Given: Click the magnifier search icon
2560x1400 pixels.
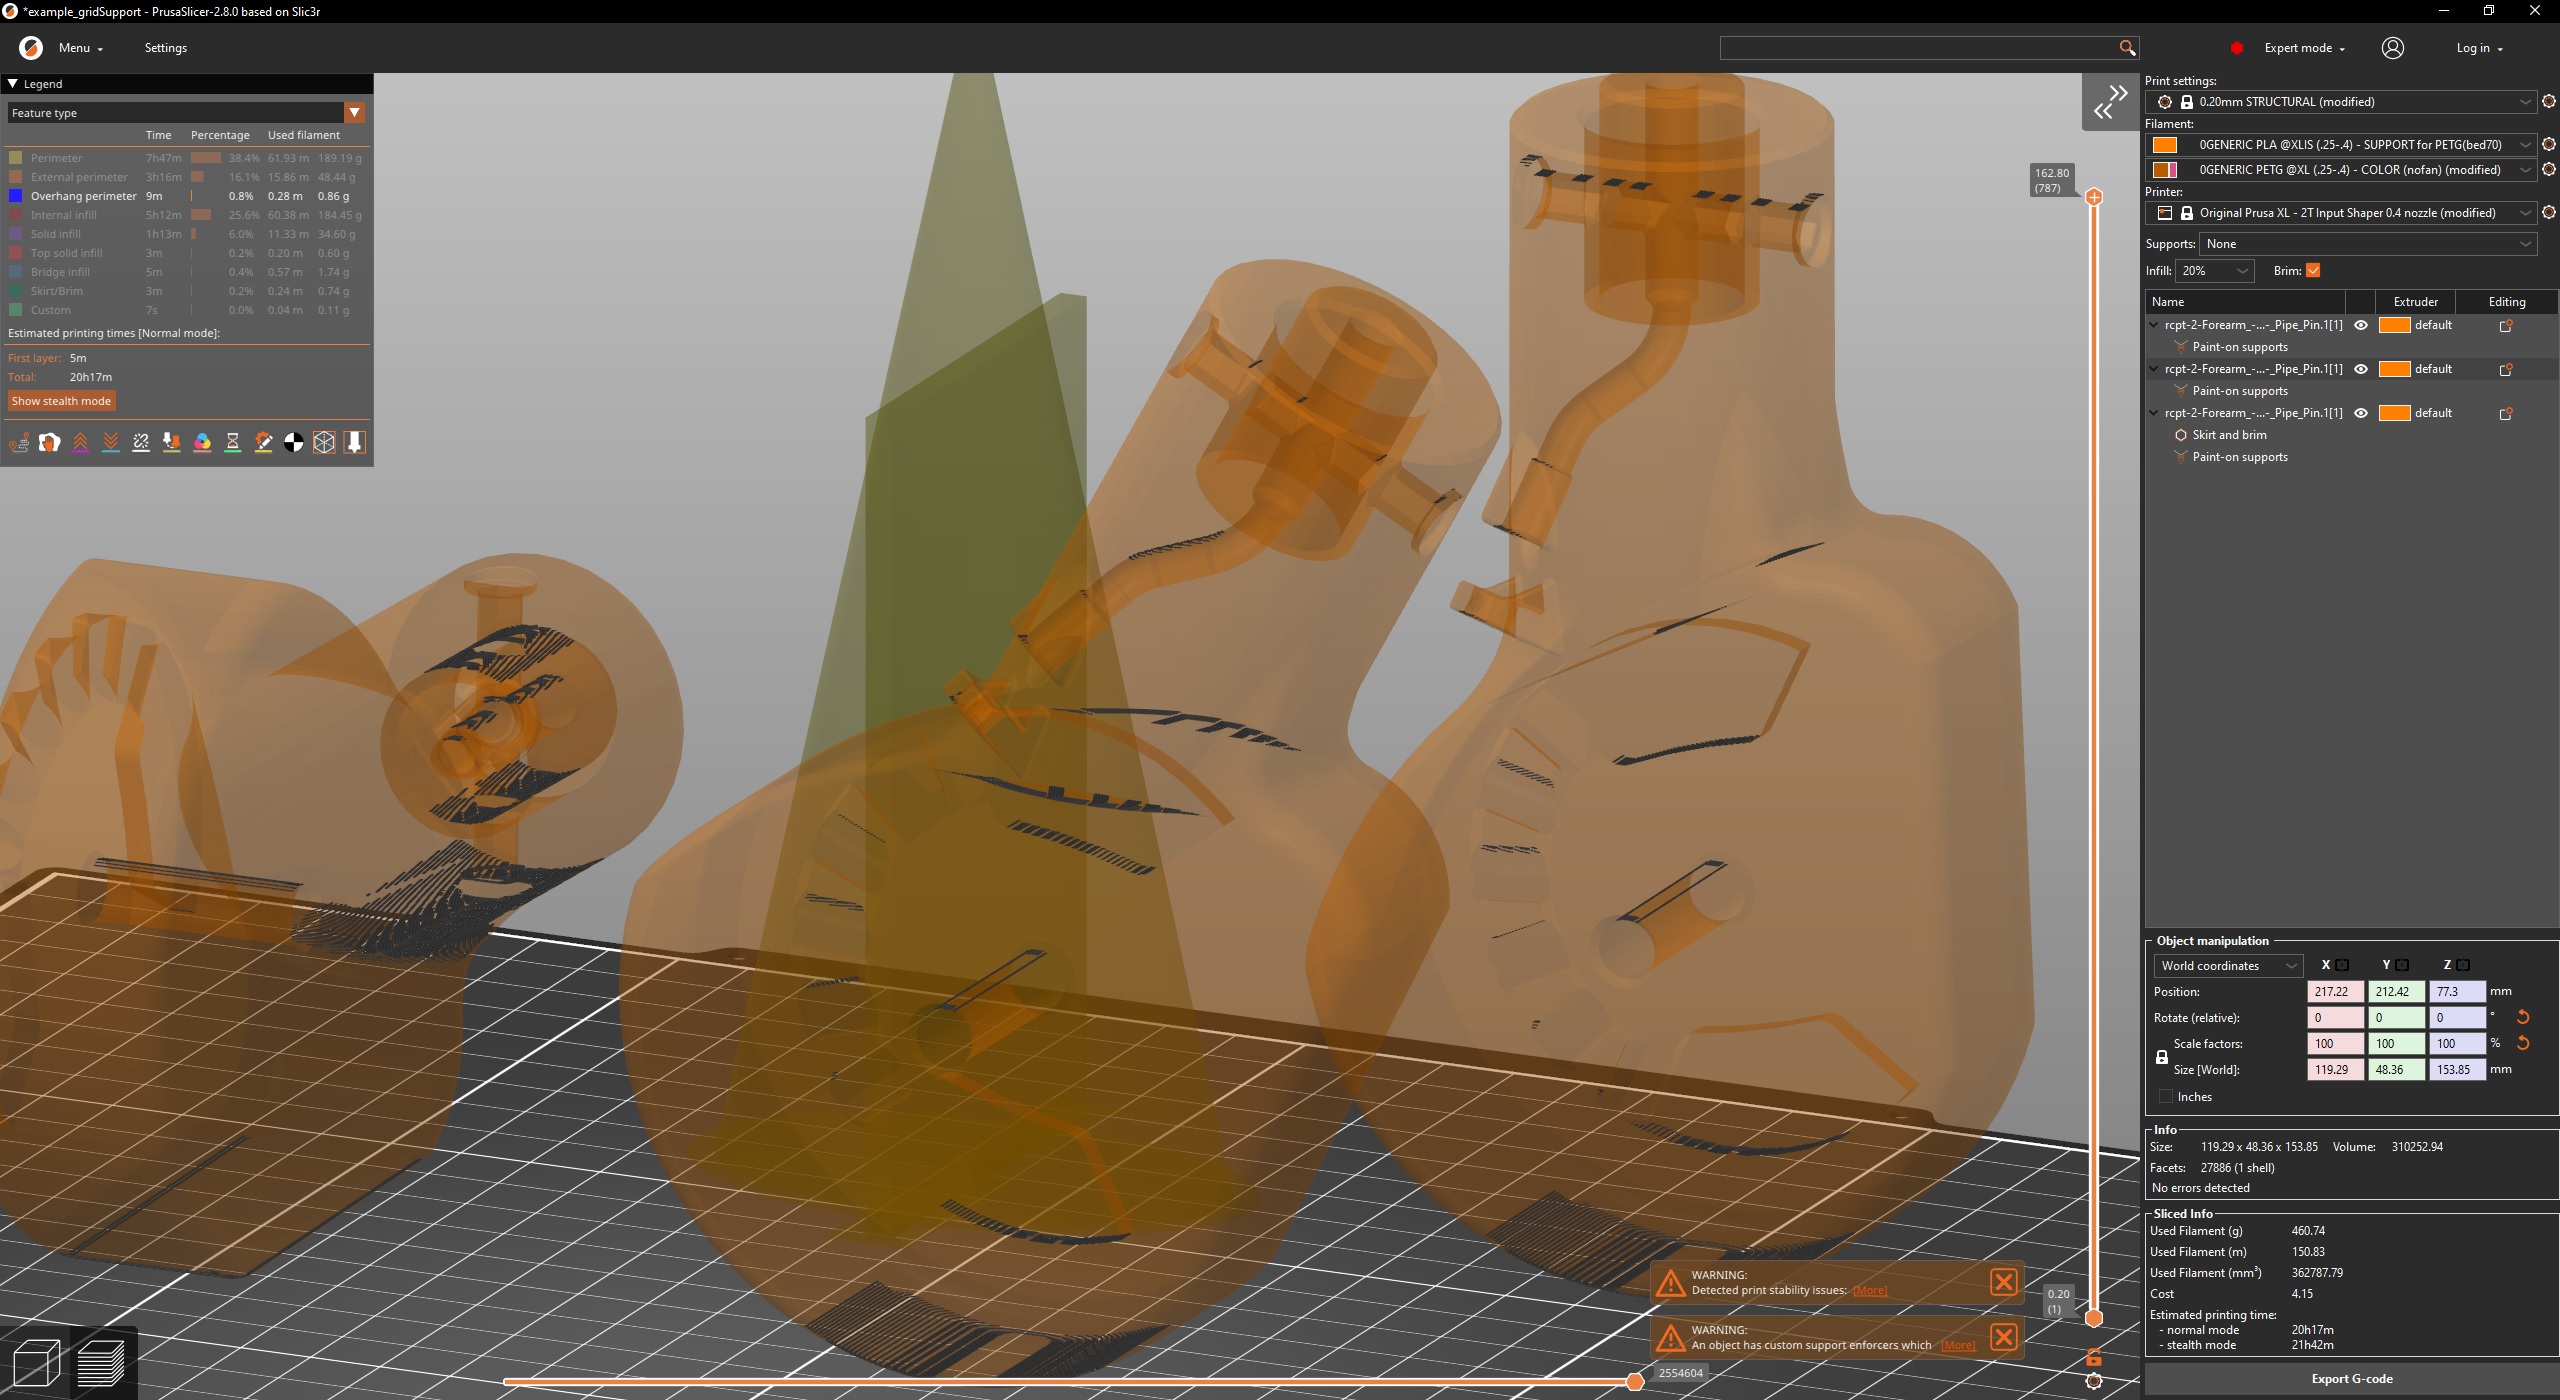Looking at the screenshot, I should click(2127, 48).
